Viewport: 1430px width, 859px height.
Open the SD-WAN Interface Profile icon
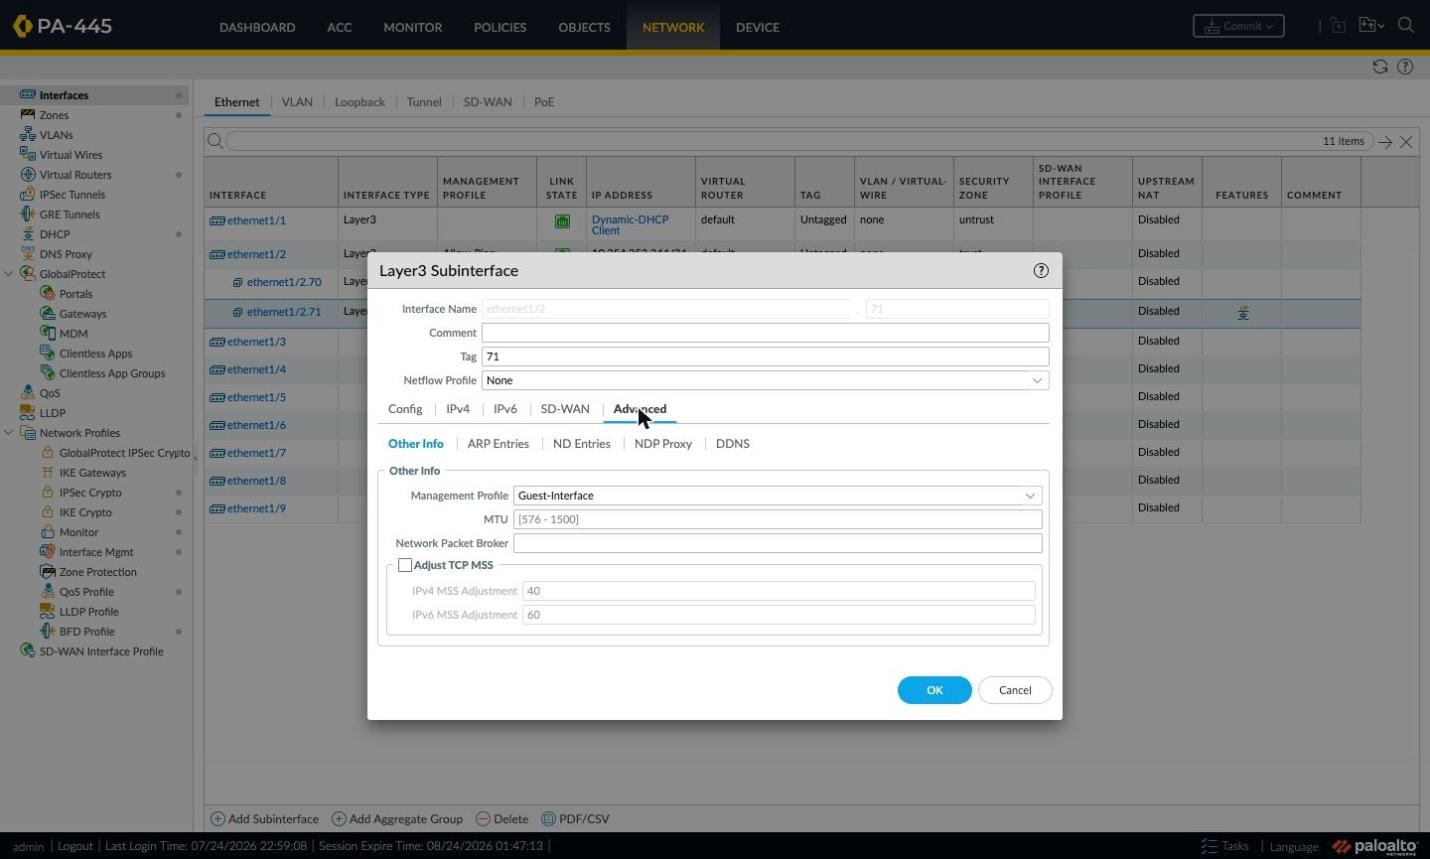[28, 651]
